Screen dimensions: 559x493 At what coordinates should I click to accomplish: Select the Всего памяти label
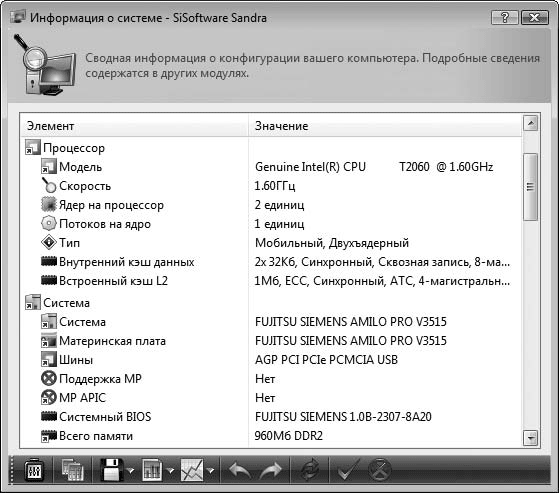point(96,436)
